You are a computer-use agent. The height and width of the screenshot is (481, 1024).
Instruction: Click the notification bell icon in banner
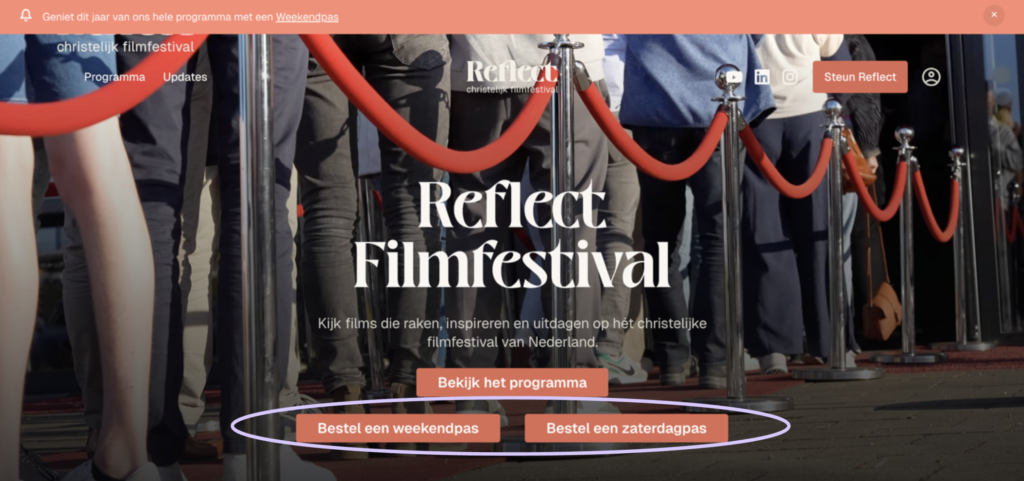point(26,16)
